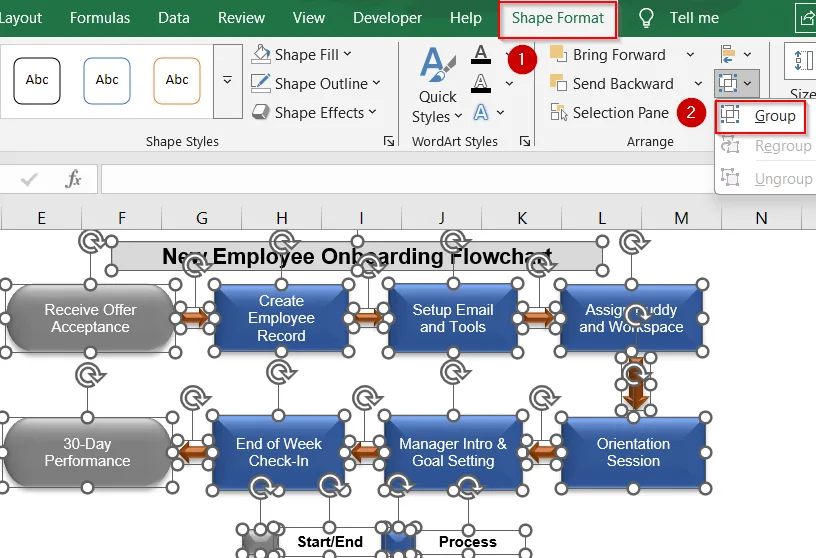The width and height of the screenshot is (816, 558).
Task: Apply the orange outline Abc shape style
Action: click(177, 81)
